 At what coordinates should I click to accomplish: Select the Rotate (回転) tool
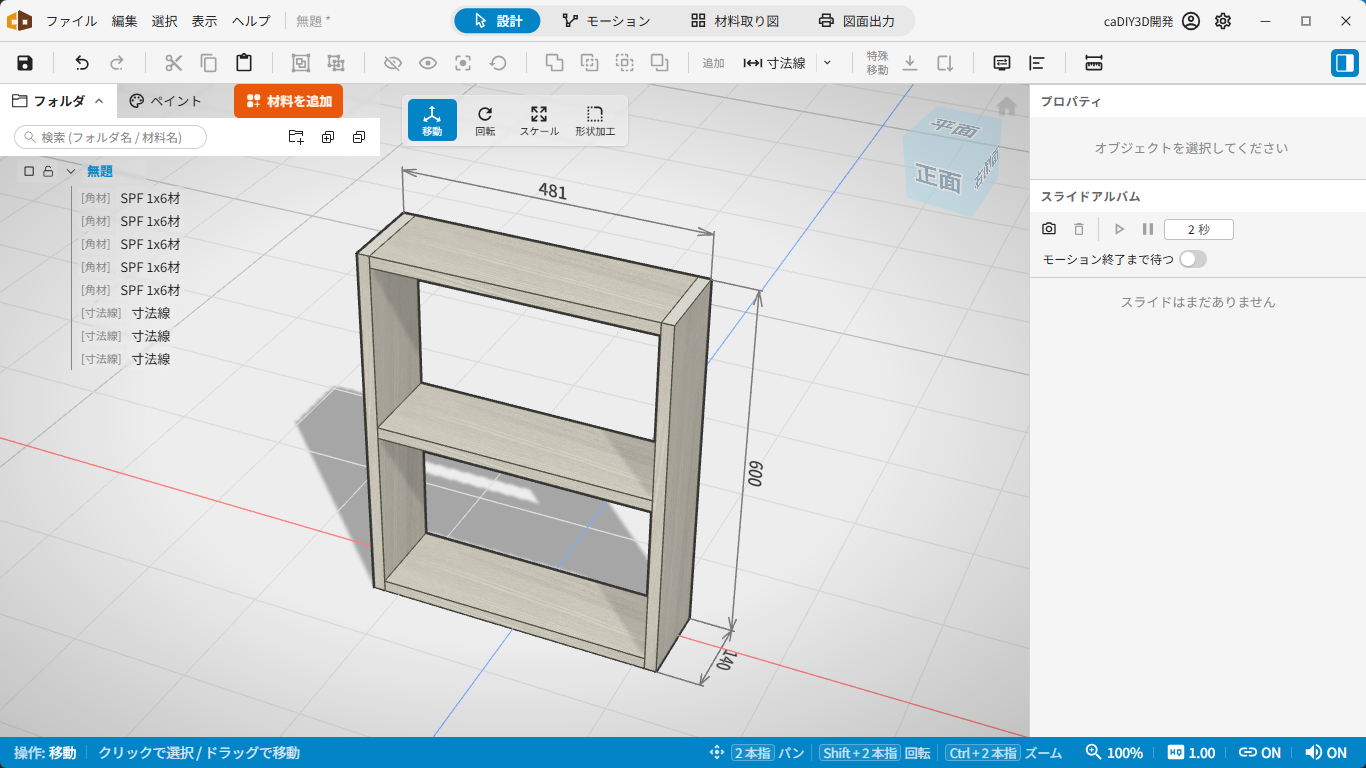pyautogui.click(x=485, y=120)
